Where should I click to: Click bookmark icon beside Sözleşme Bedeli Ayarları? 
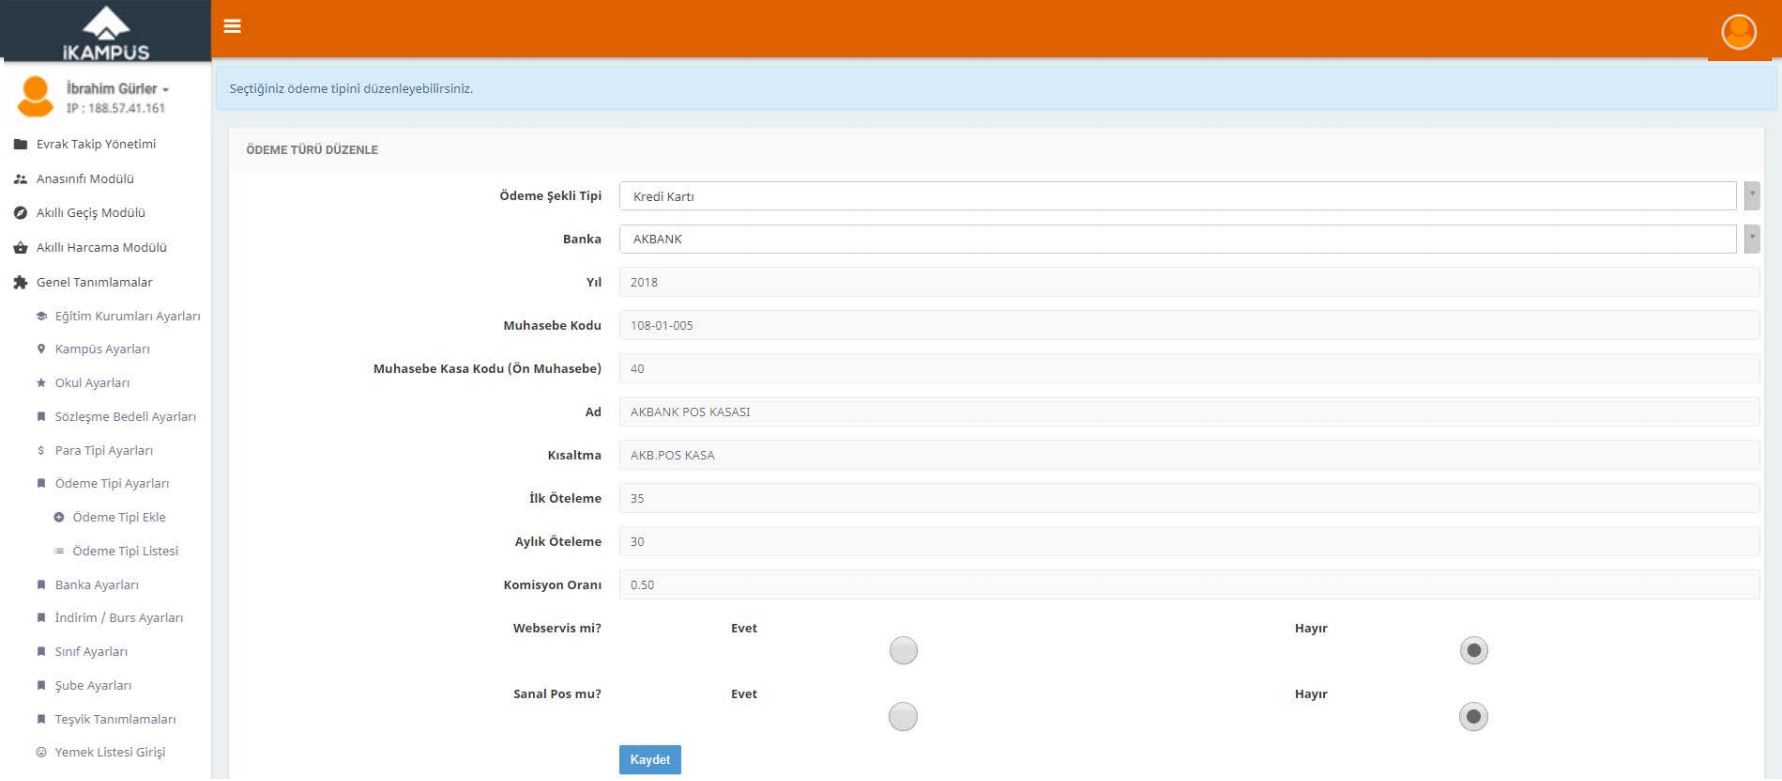tap(41, 417)
